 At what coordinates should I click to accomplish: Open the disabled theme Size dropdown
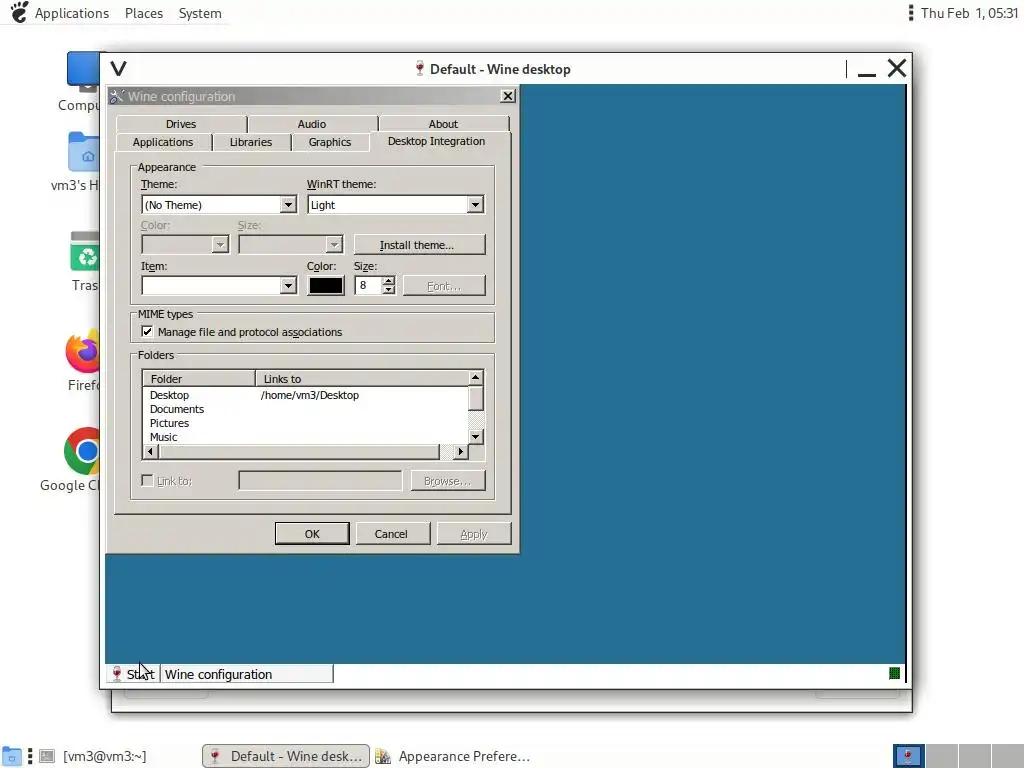point(291,244)
